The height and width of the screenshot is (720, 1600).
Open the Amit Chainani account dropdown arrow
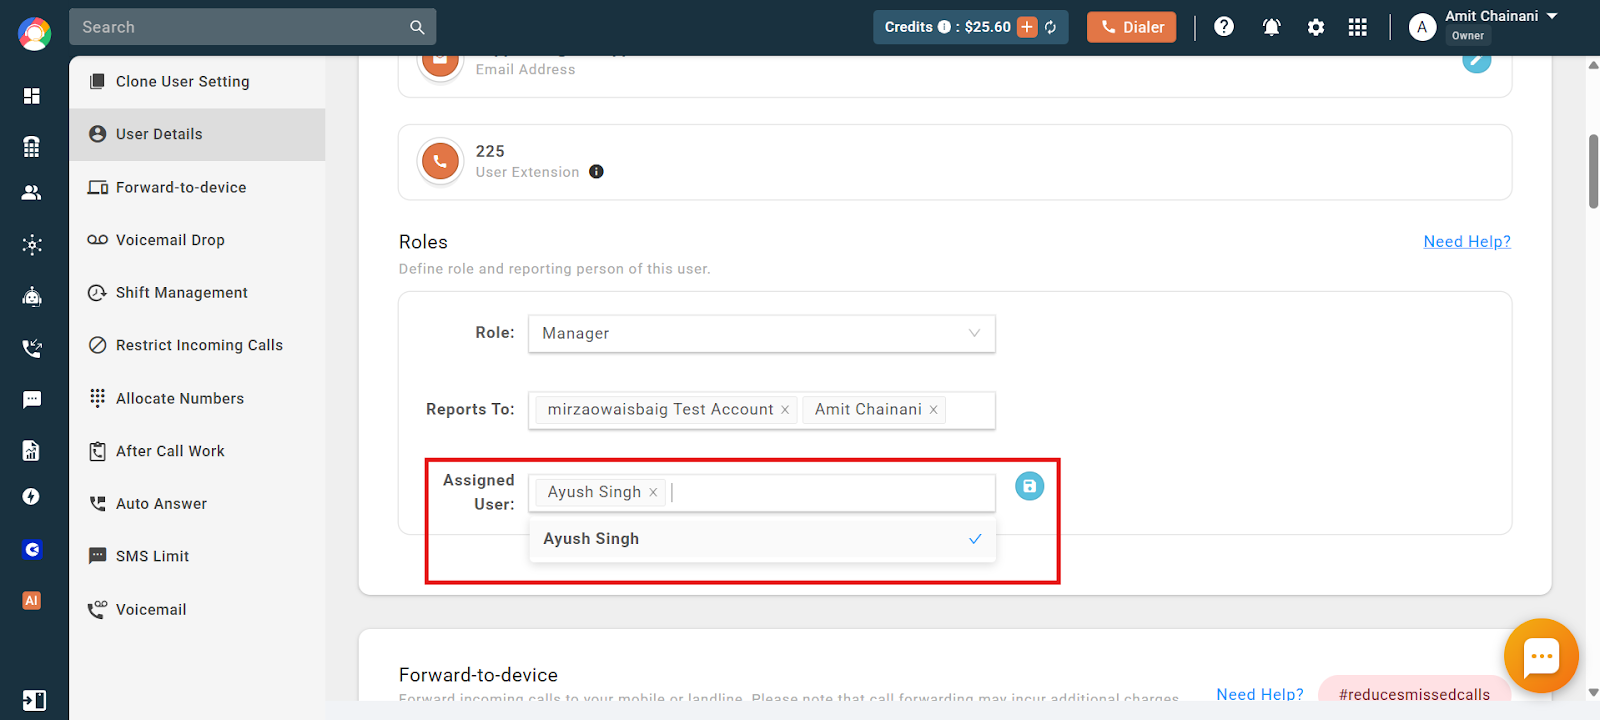[1552, 16]
